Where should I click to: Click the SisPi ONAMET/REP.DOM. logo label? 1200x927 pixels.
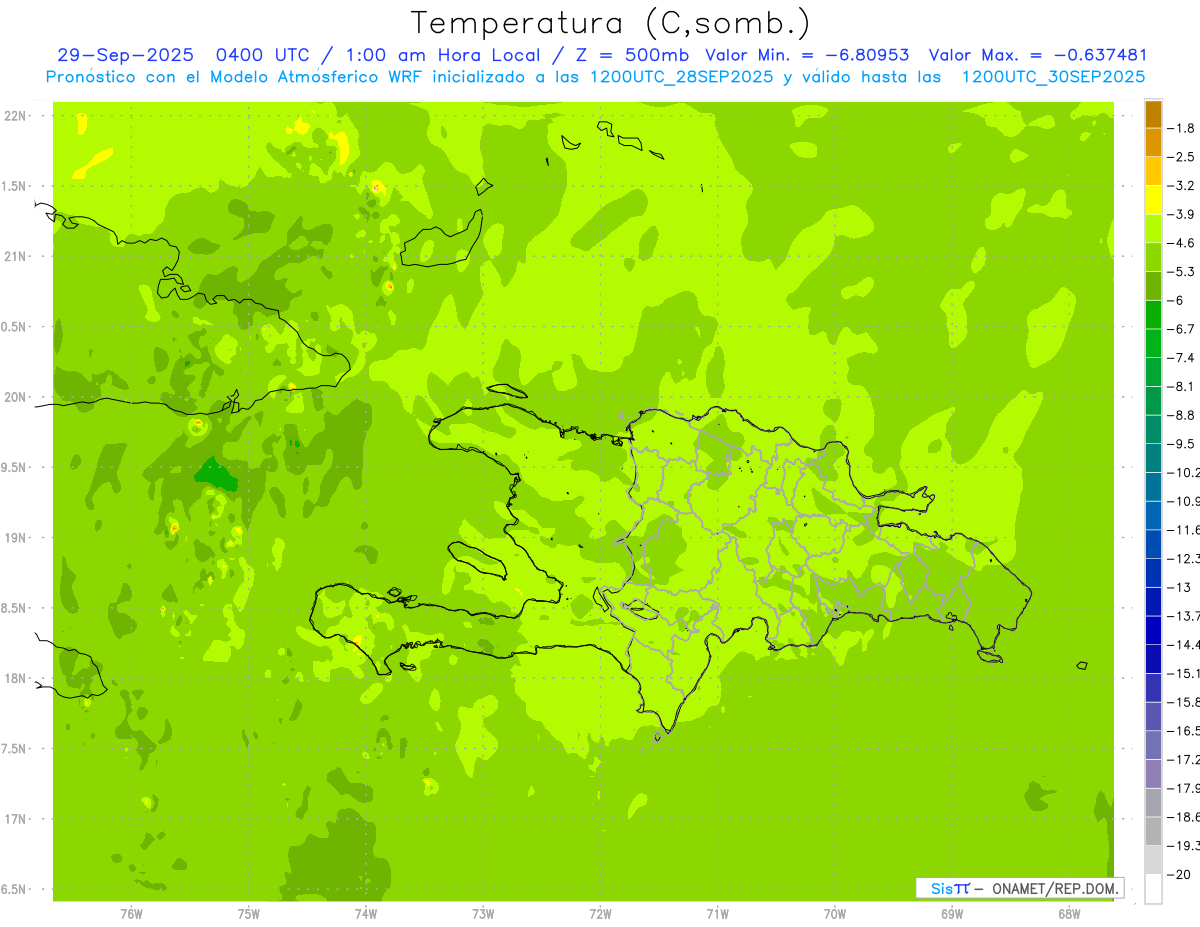pos(1020,888)
